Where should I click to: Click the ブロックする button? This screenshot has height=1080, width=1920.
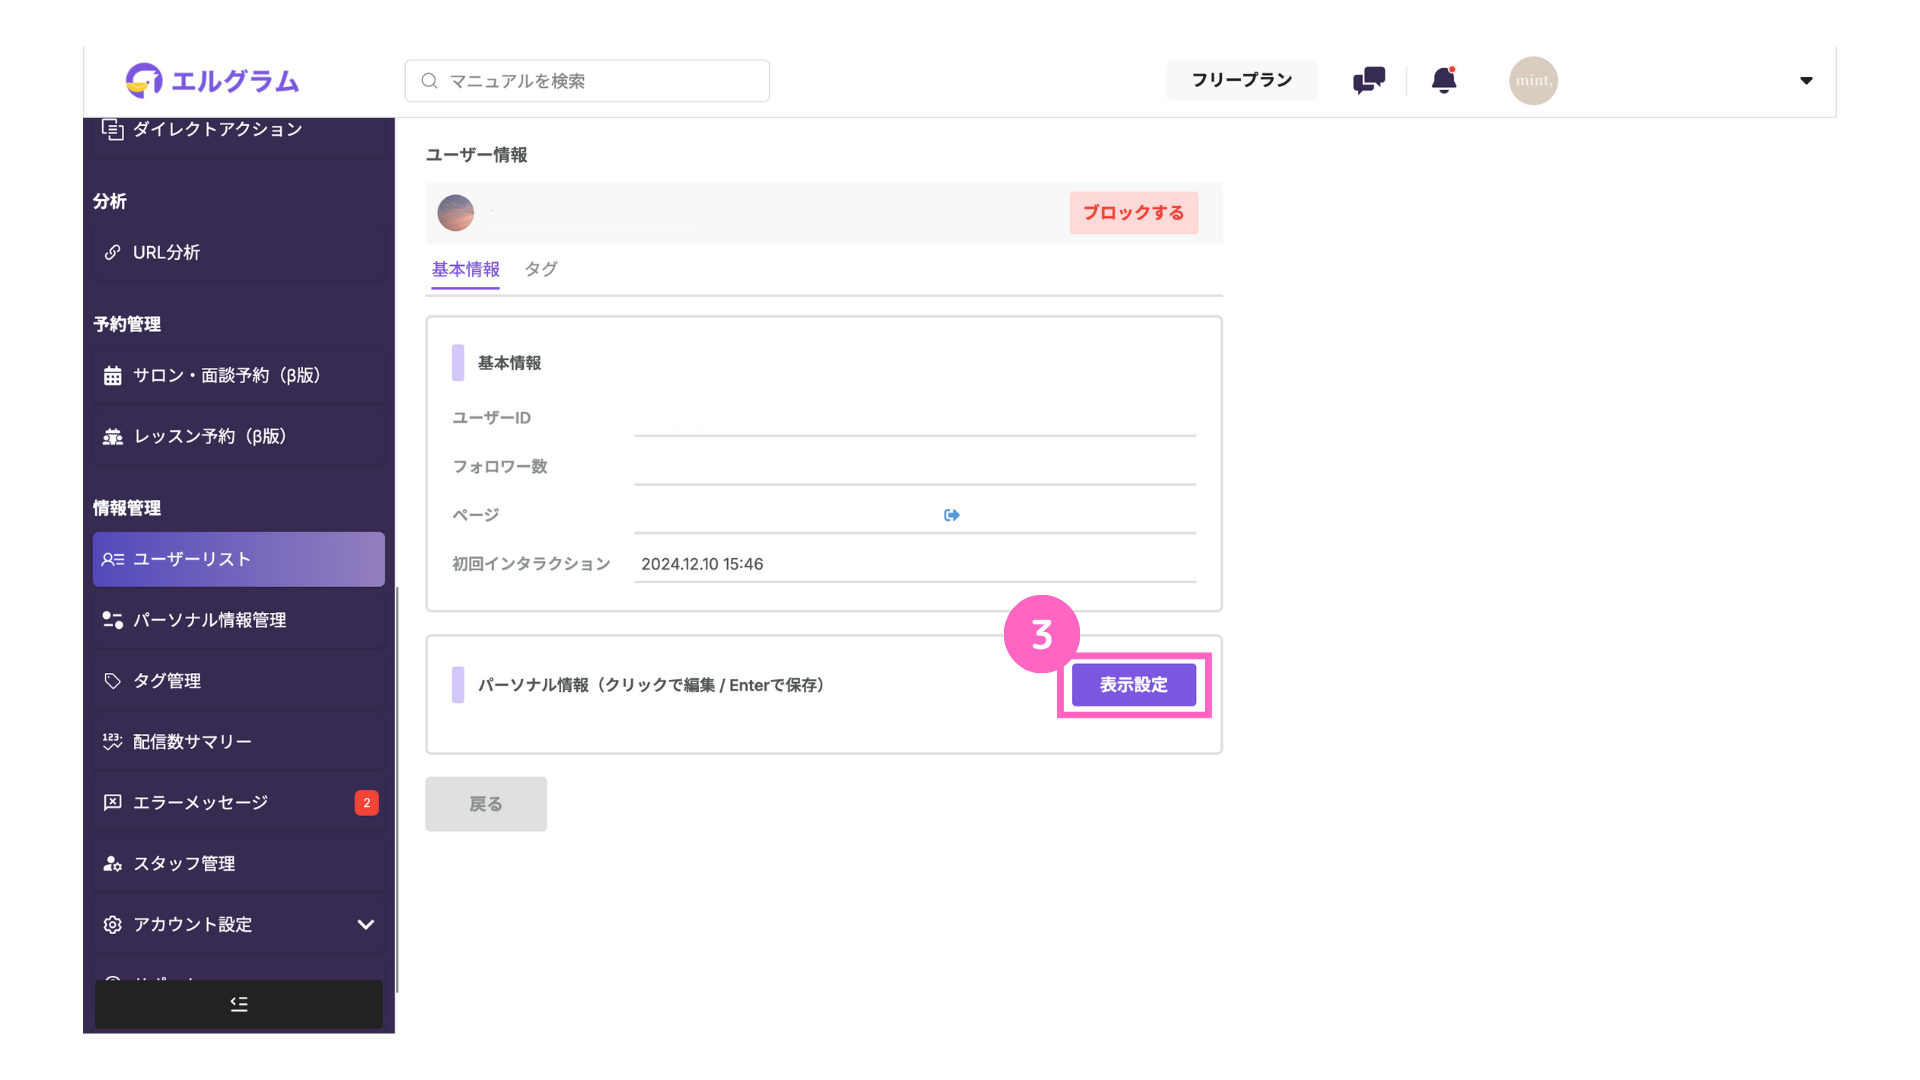tap(1134, 213)
